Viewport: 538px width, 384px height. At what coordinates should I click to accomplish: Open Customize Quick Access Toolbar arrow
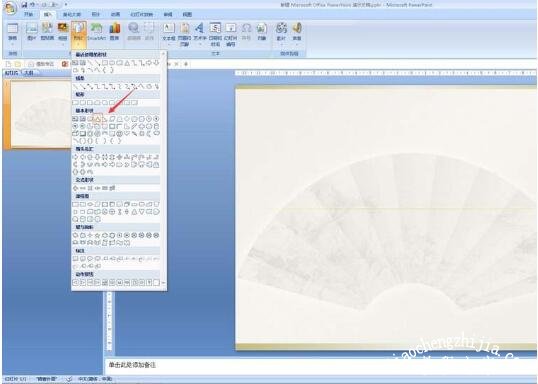[x=66, y=5]
